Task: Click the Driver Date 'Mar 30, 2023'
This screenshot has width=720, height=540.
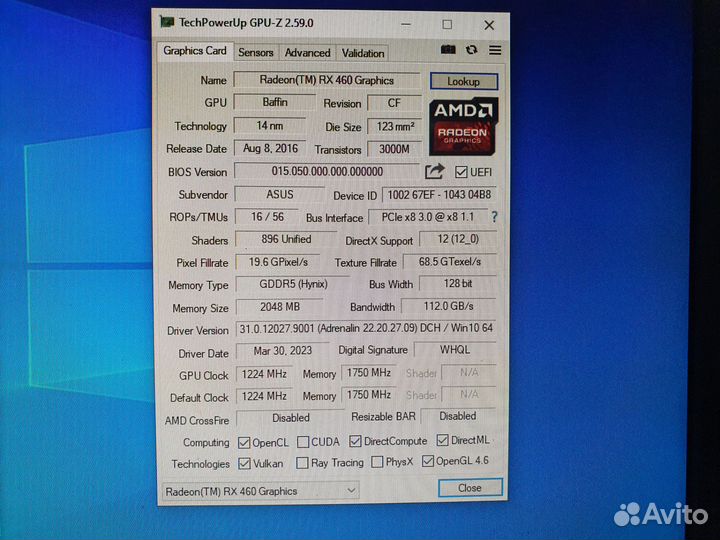Action: coord(283,350)
